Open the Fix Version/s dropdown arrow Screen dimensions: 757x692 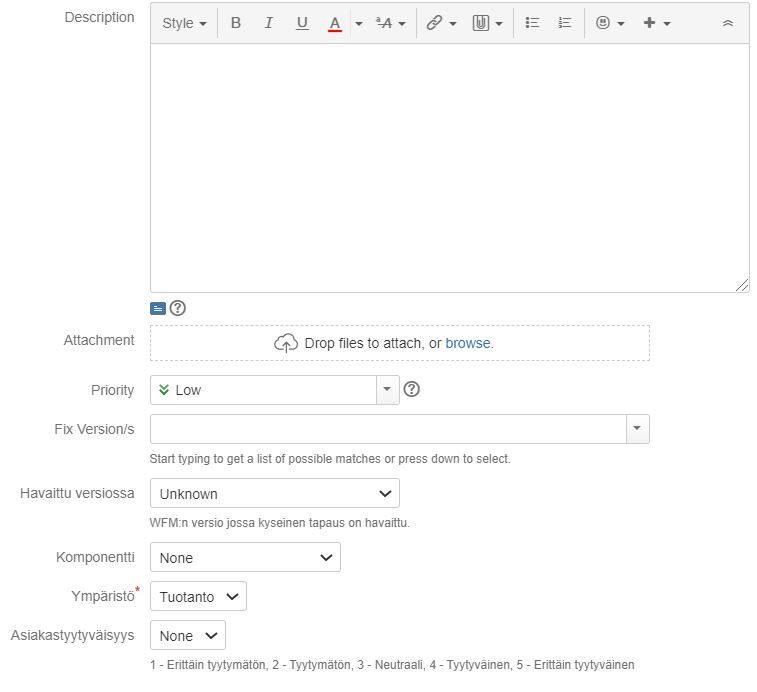(637, 429)
